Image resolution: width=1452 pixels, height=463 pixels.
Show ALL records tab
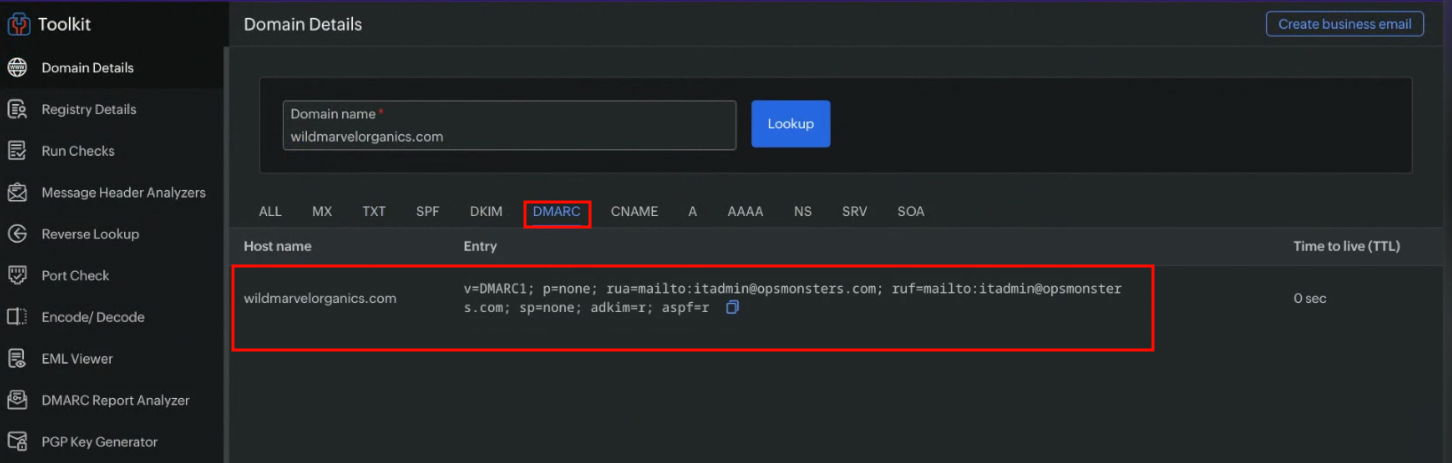point(270,212)
